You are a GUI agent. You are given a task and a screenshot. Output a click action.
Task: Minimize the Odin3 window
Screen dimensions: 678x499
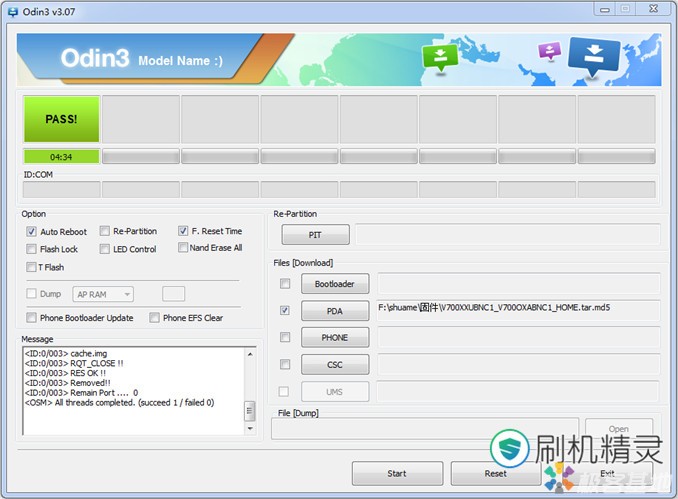point(605,9)
